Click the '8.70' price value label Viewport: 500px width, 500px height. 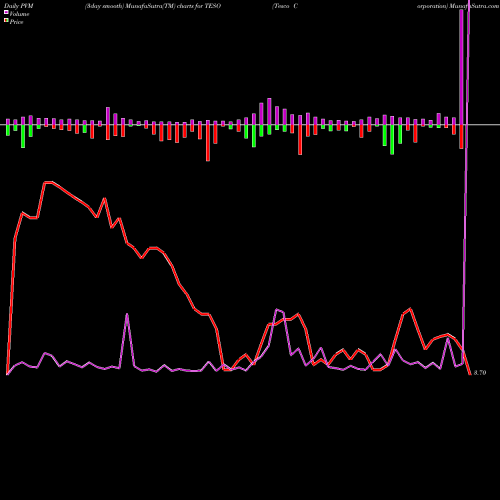480,373
